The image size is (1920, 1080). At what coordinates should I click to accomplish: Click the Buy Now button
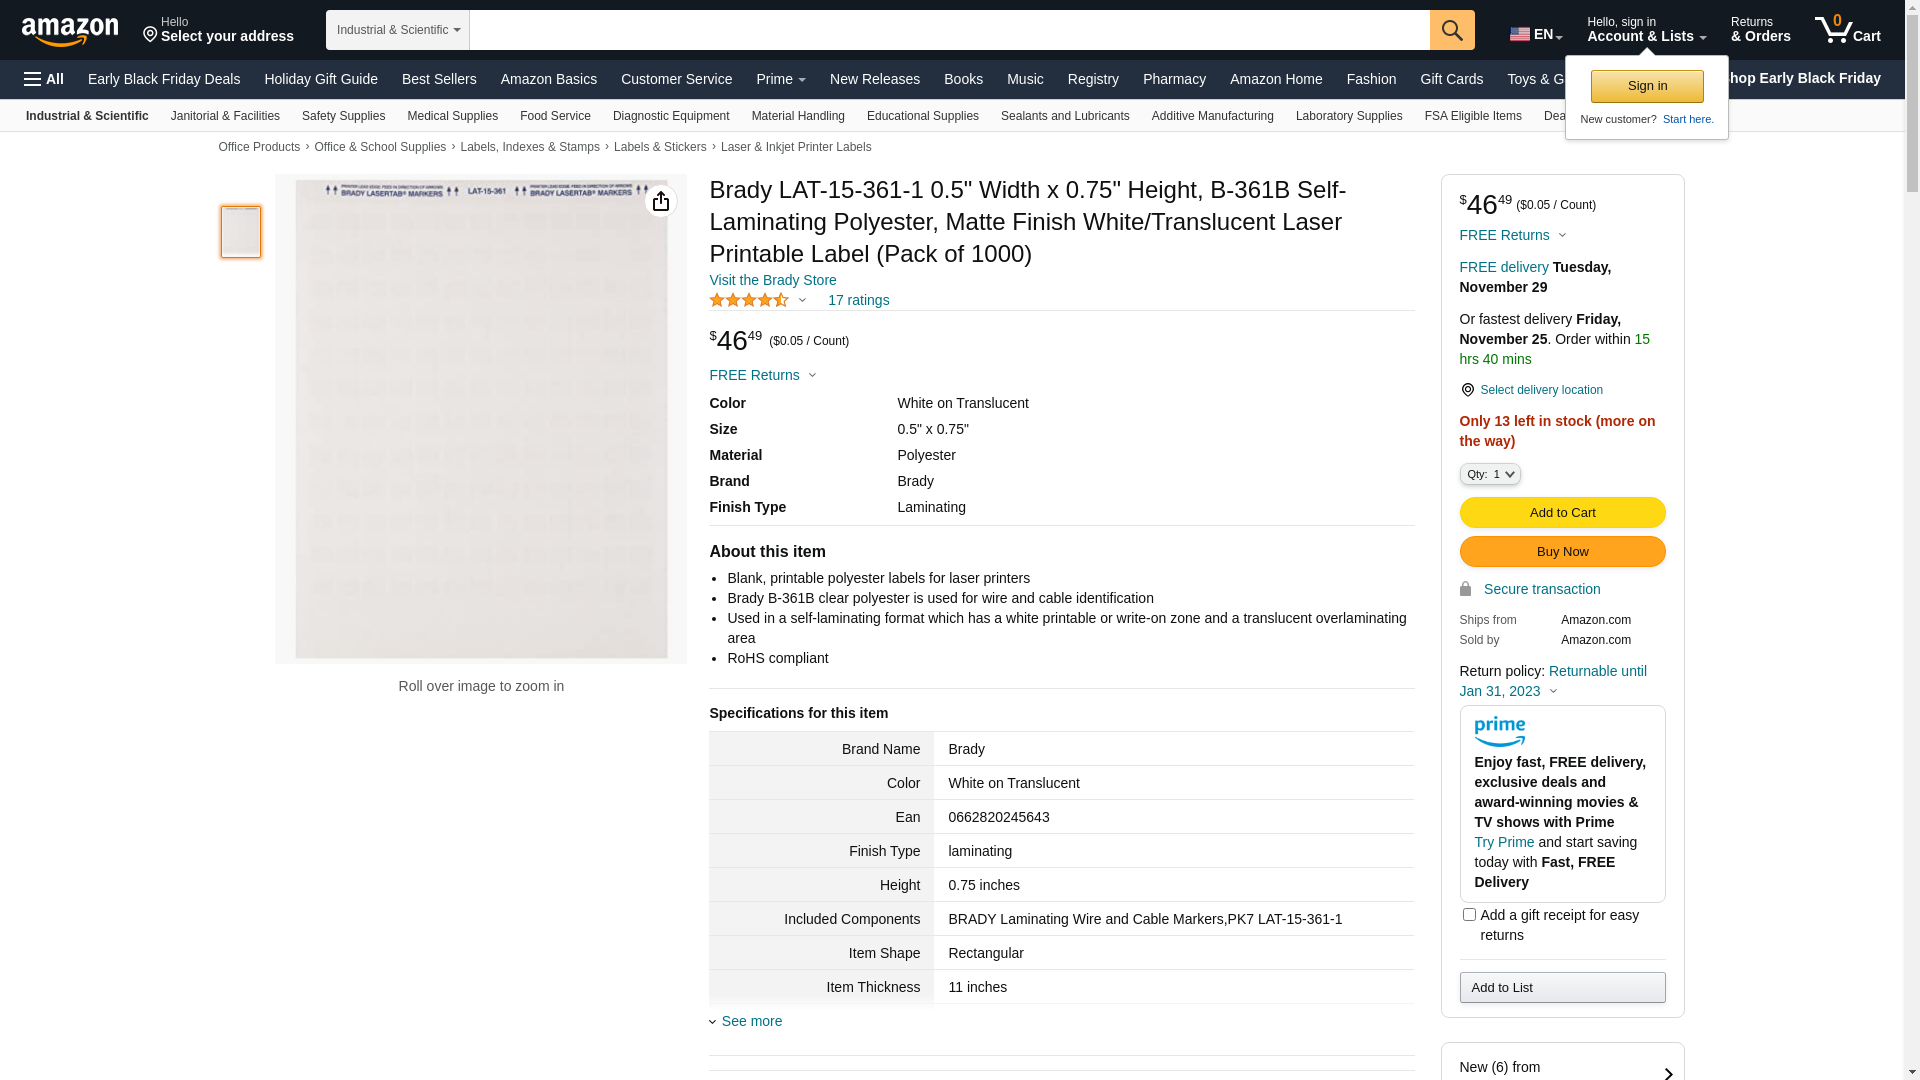click(x=1562, y=552)
